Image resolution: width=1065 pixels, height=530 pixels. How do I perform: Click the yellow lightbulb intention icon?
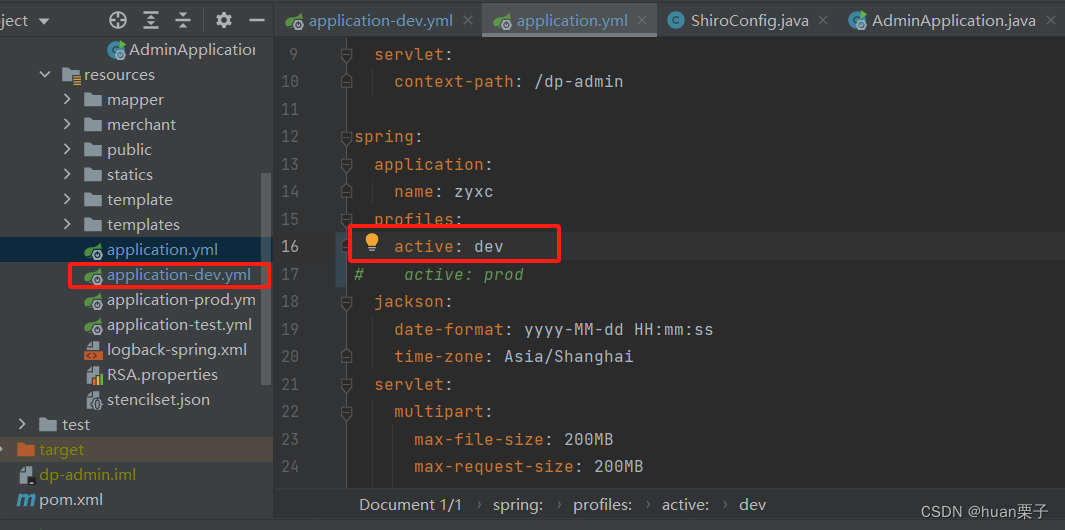372,243
